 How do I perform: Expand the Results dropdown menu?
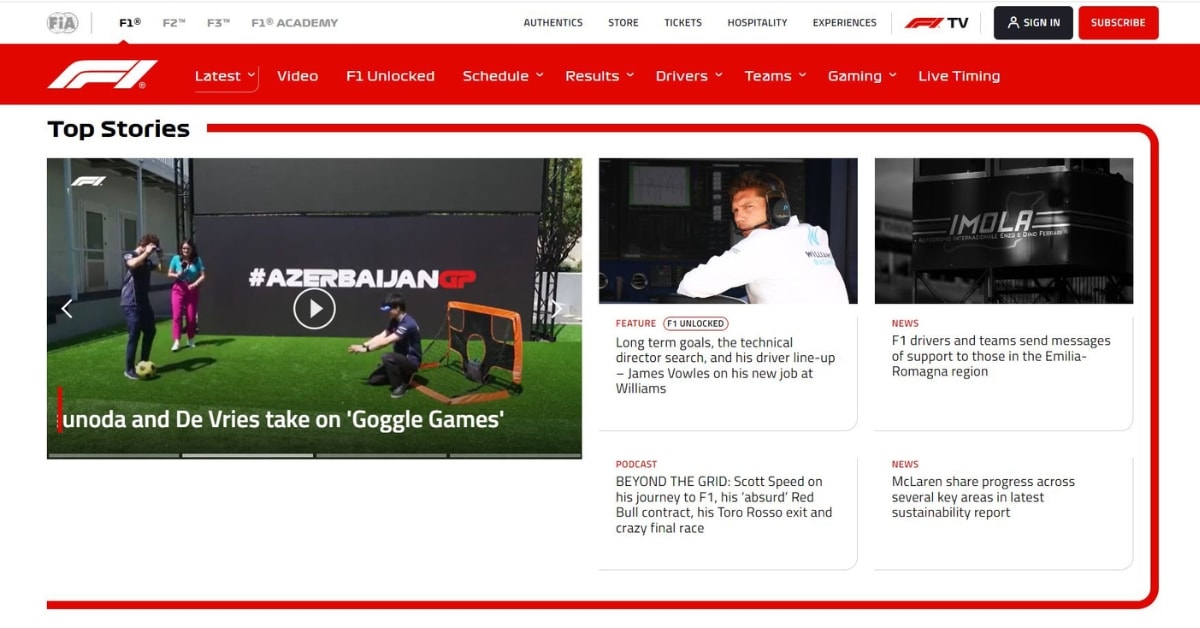click(x=599, y=76)
